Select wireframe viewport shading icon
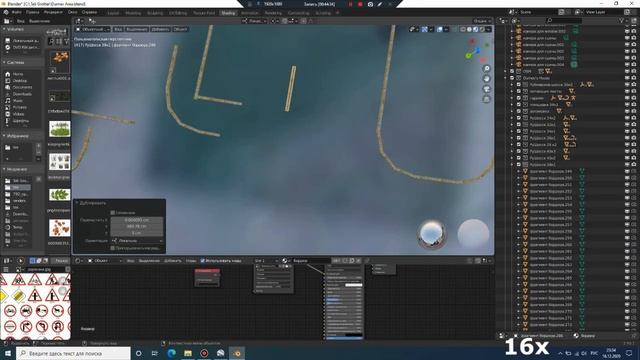Image resolution: width=640 pixels, height=360 pixels. 463,29
